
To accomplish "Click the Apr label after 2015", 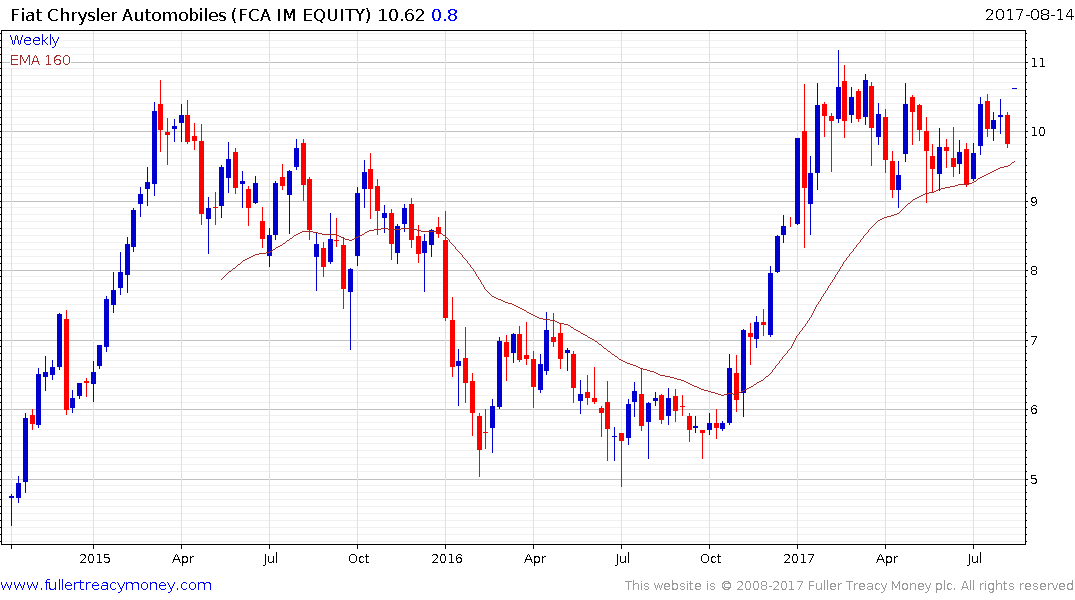I will [183, 558].
